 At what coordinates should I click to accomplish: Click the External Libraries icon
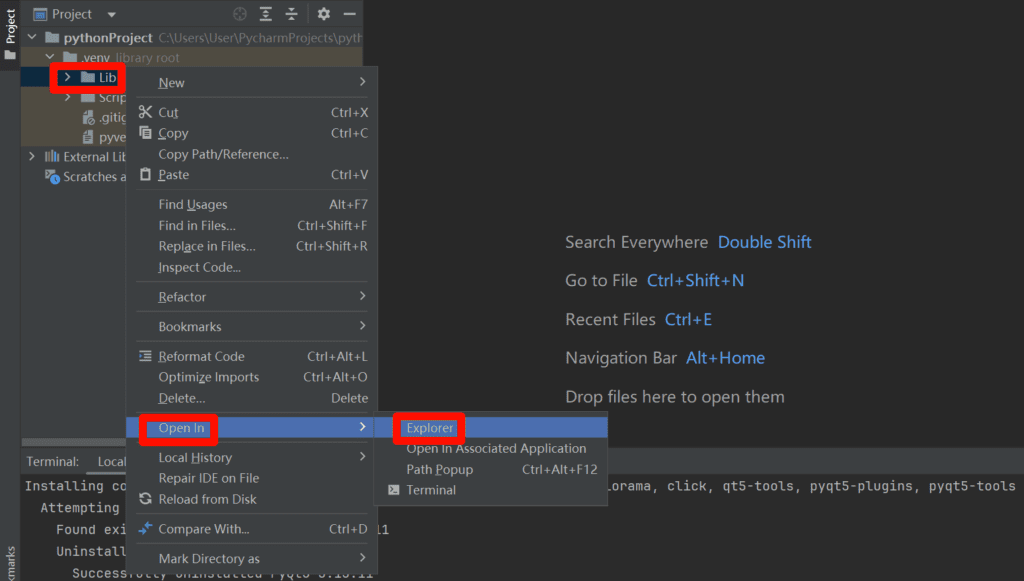coord(52,157)
